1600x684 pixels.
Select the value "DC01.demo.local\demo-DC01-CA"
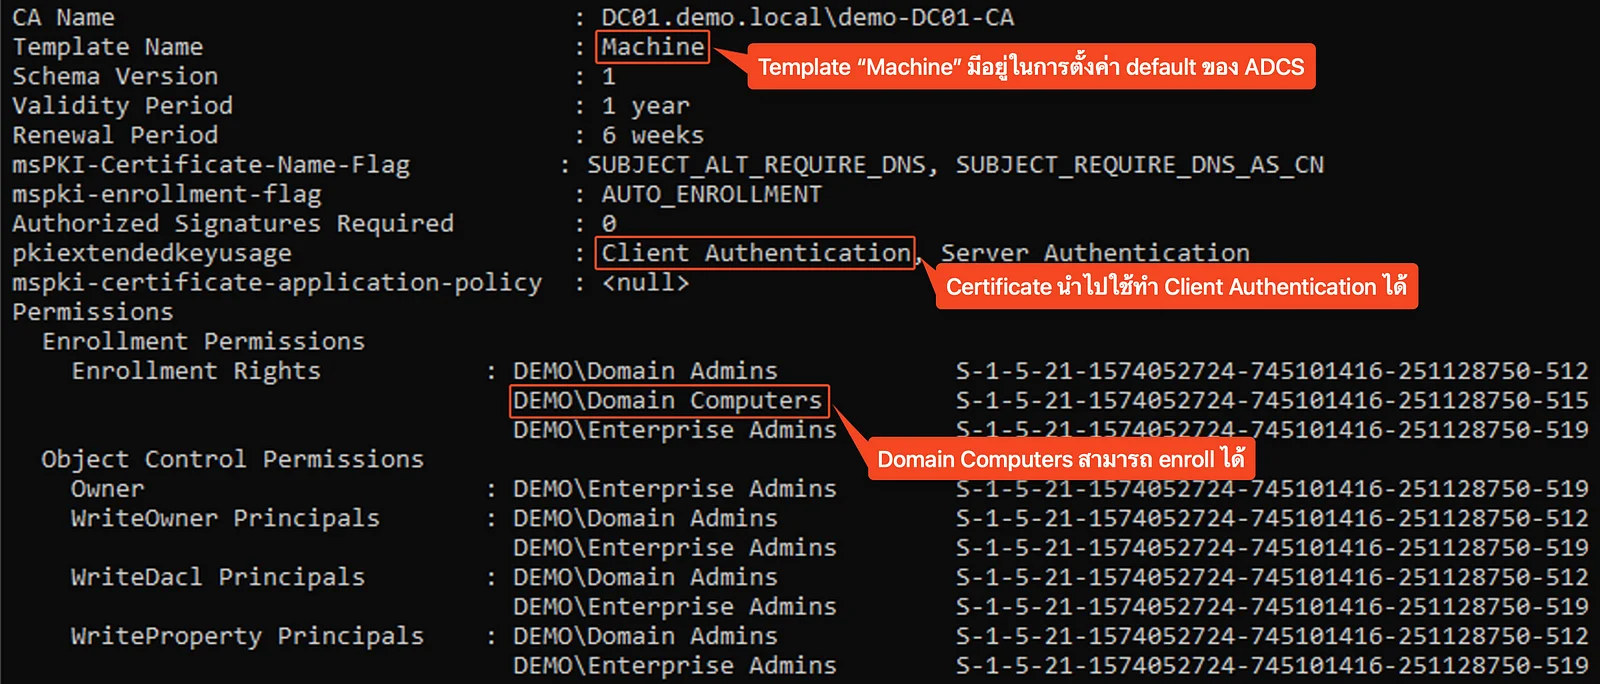click(x=807, y=18)
